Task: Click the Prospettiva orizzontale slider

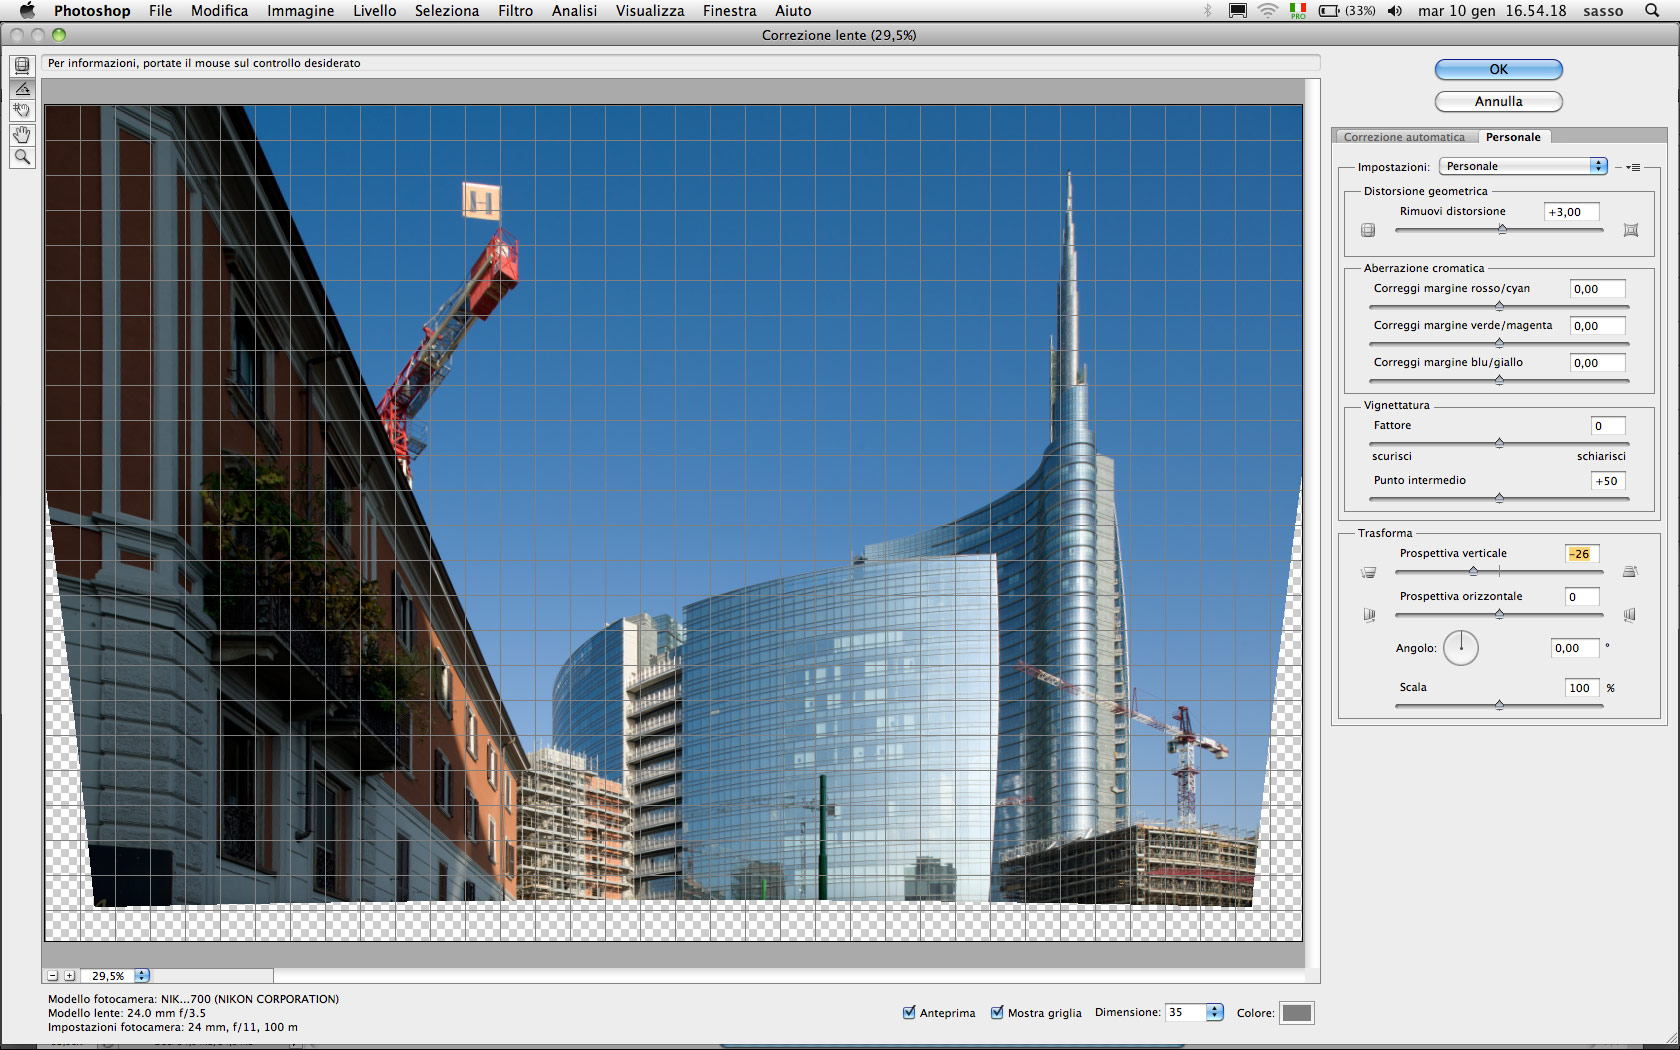Action: pyautogui.click(x=1499, y=615)
